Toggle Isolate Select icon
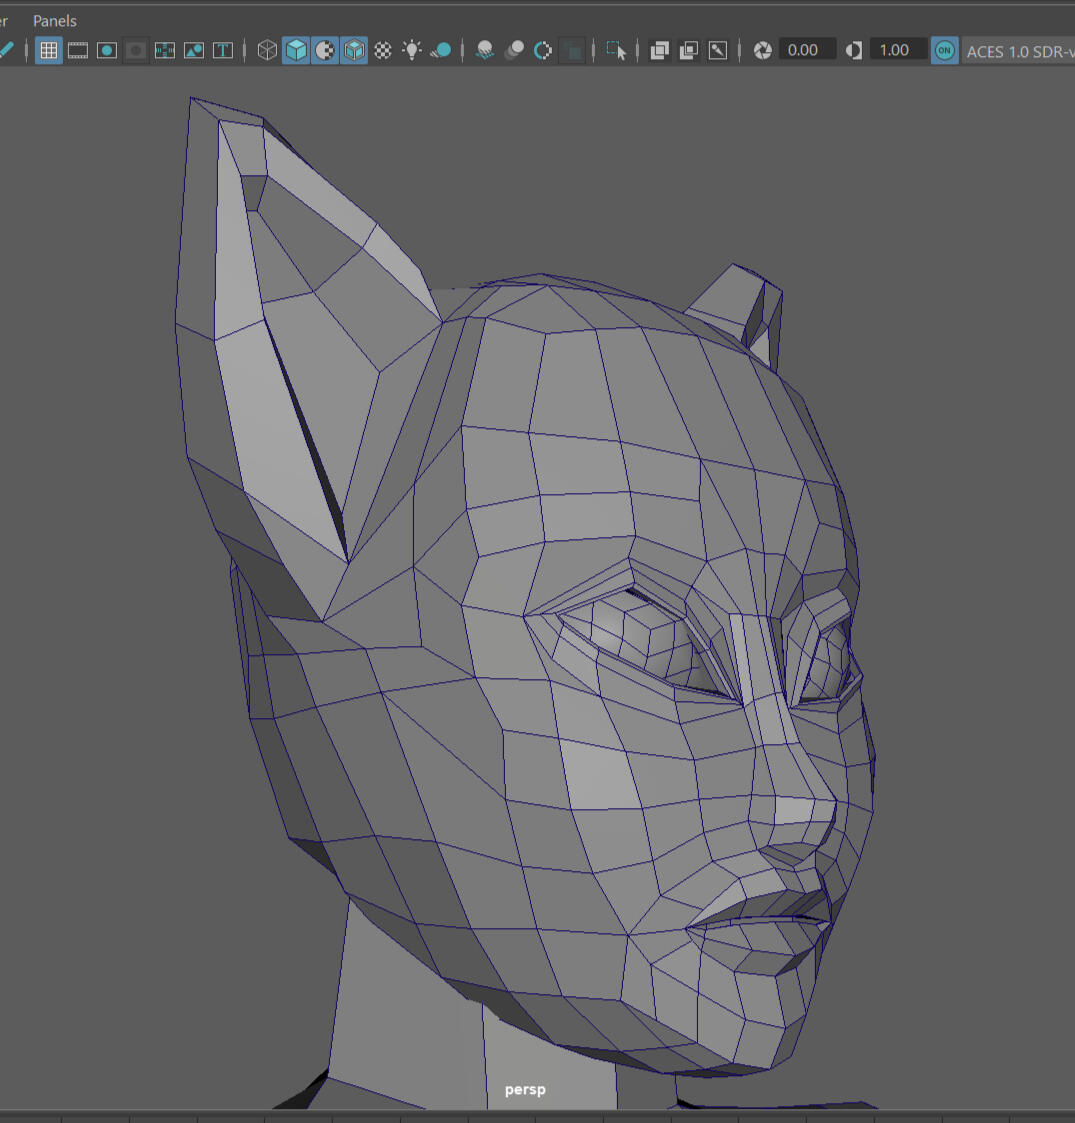The width and height of the screenshot is (1075, 1123). pyautogui.click(x=616, y=50)
